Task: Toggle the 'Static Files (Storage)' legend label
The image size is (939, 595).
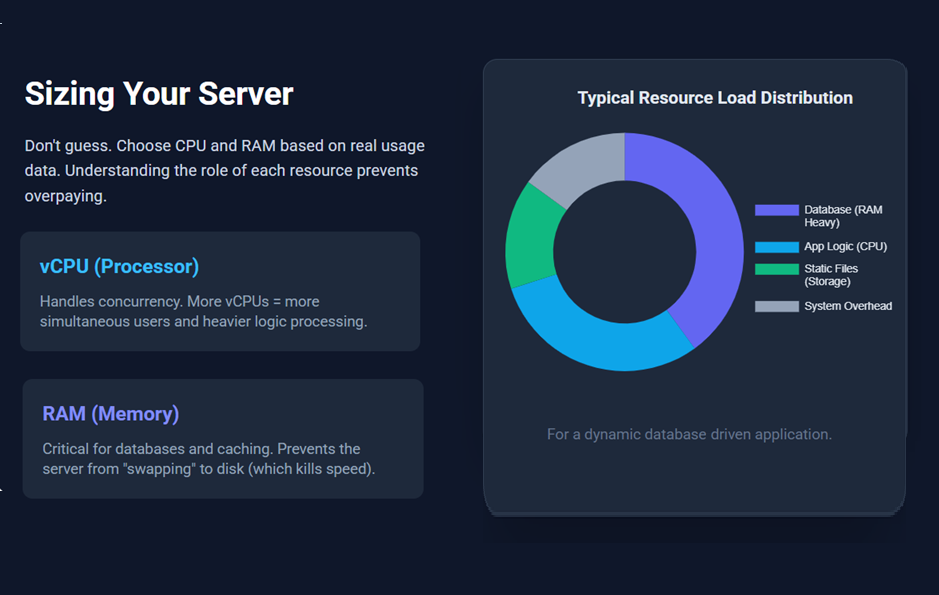Action: 831,275
